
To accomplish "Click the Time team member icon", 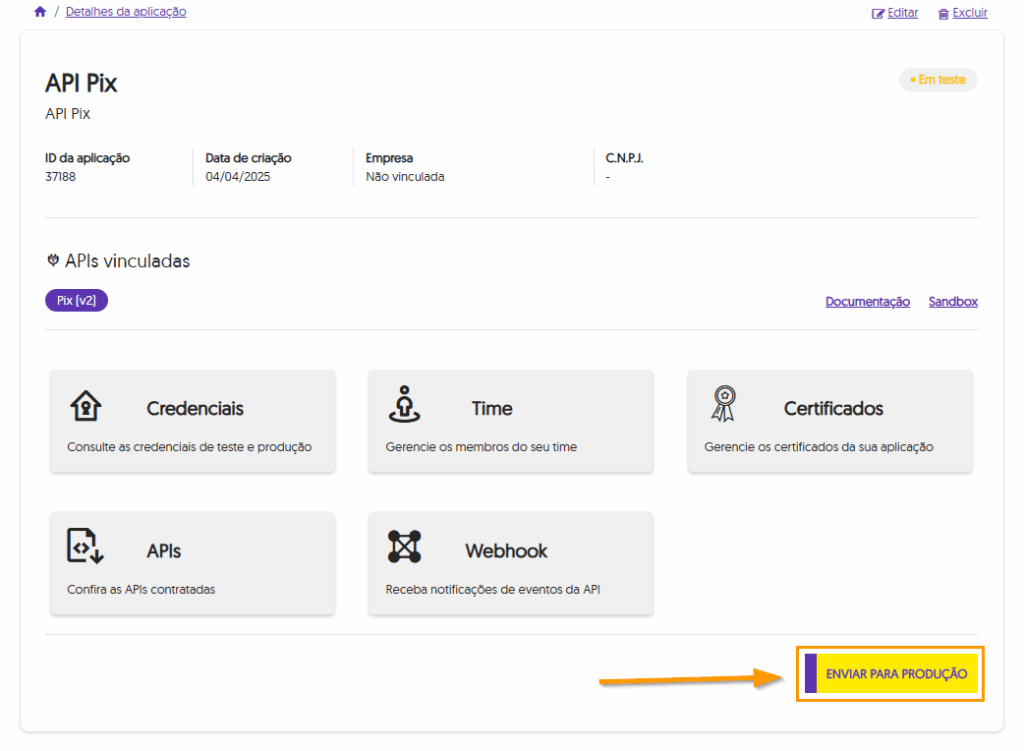I will pos(404,404).
